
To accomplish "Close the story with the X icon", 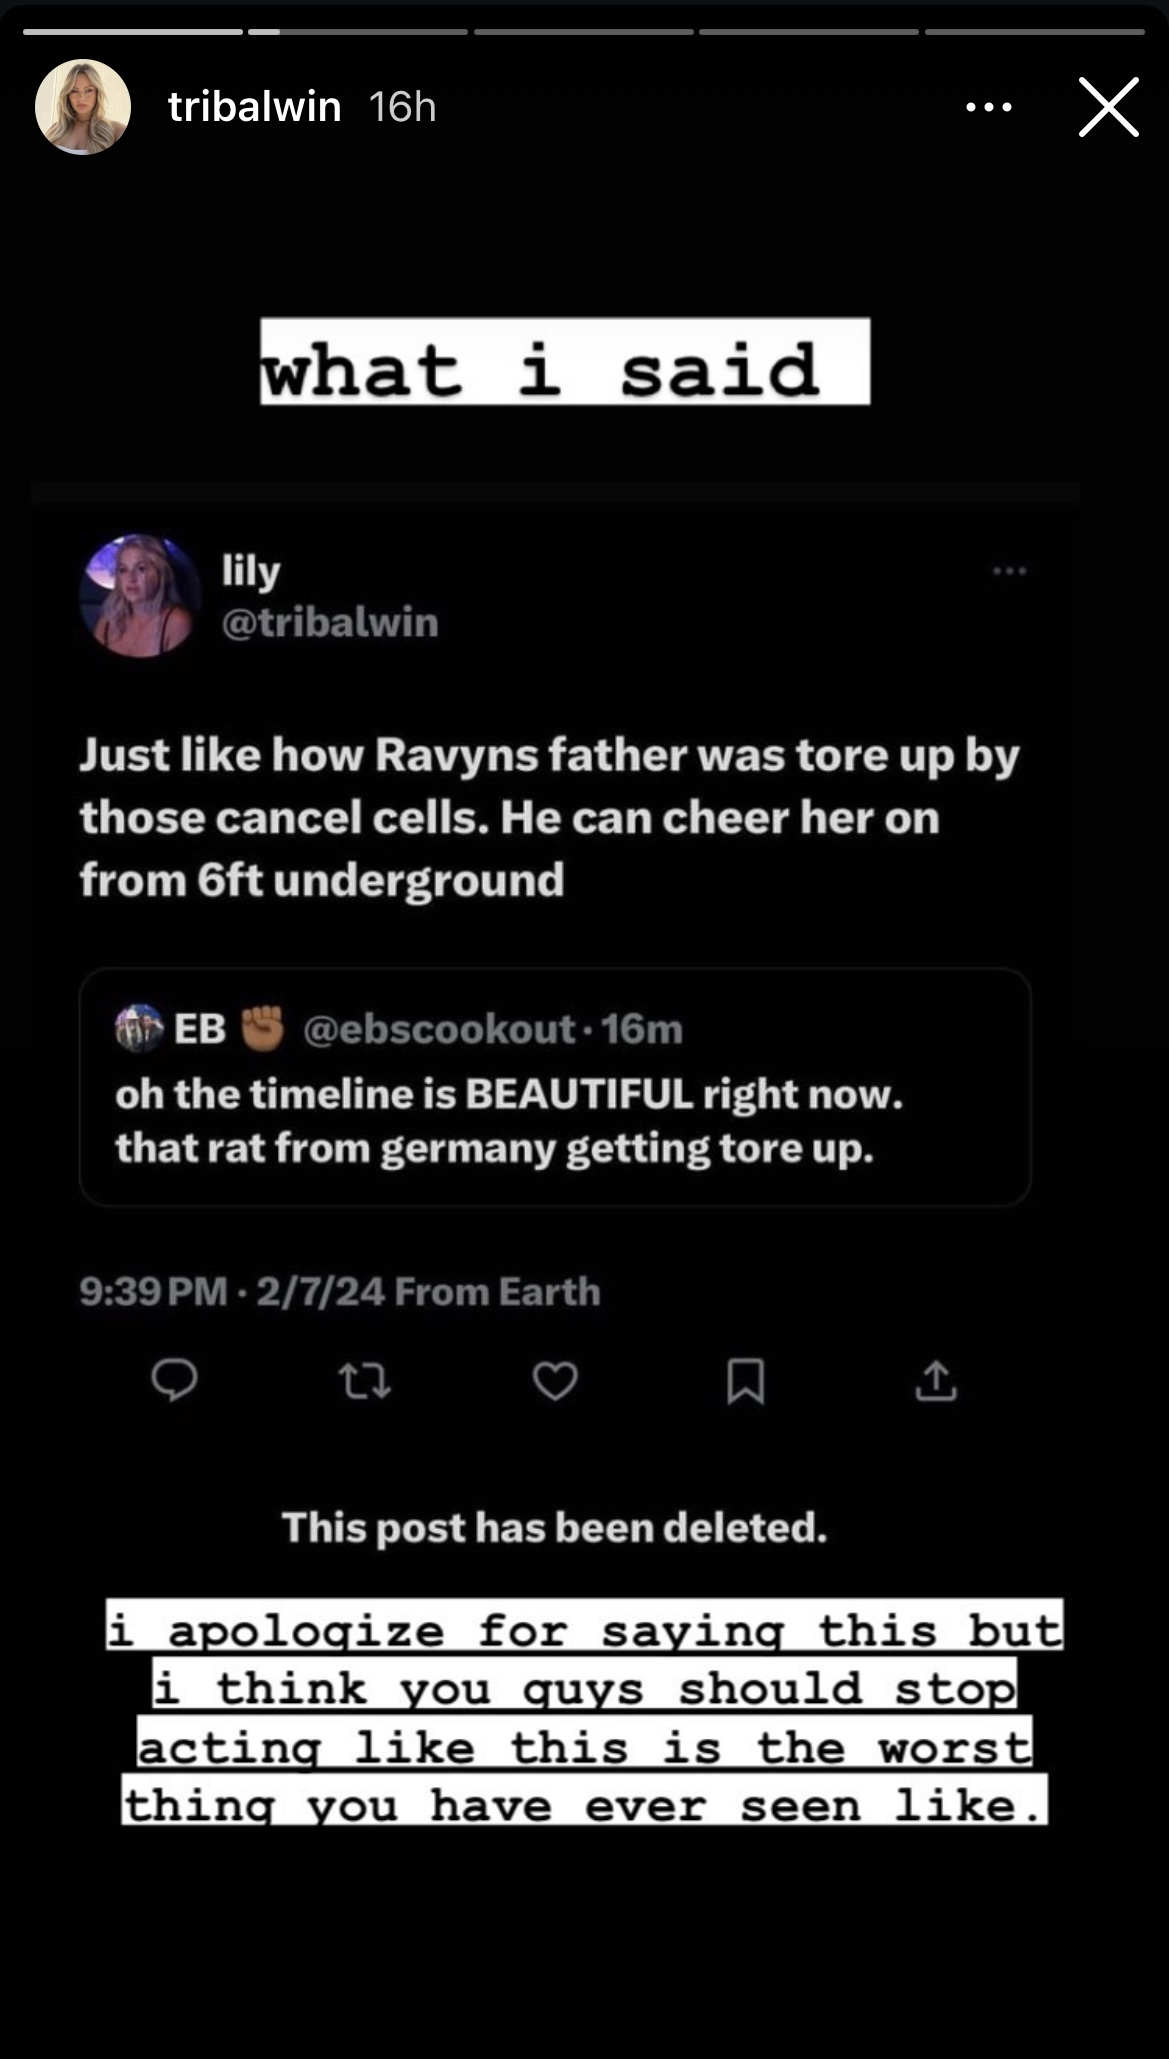I will click(x=1109, y=107).
